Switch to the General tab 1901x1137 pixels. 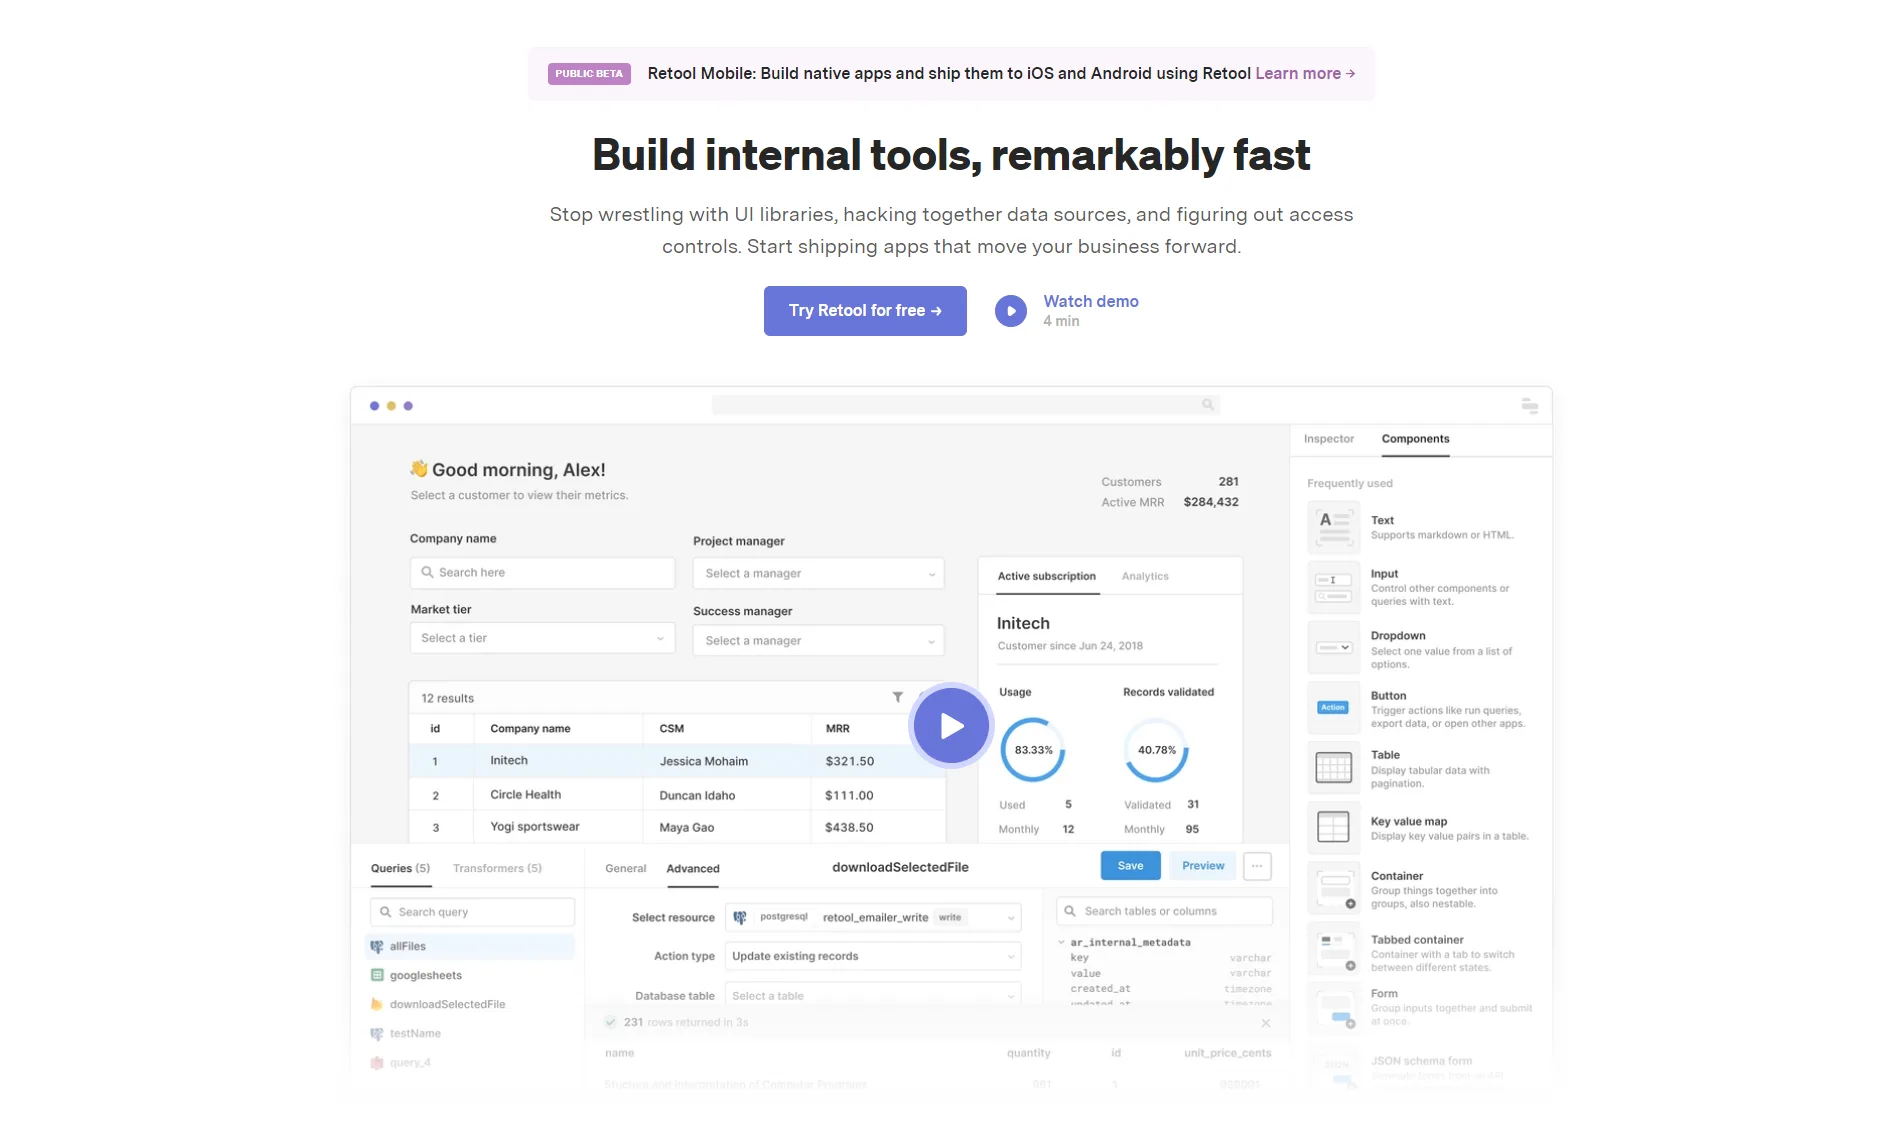[625, 868]
